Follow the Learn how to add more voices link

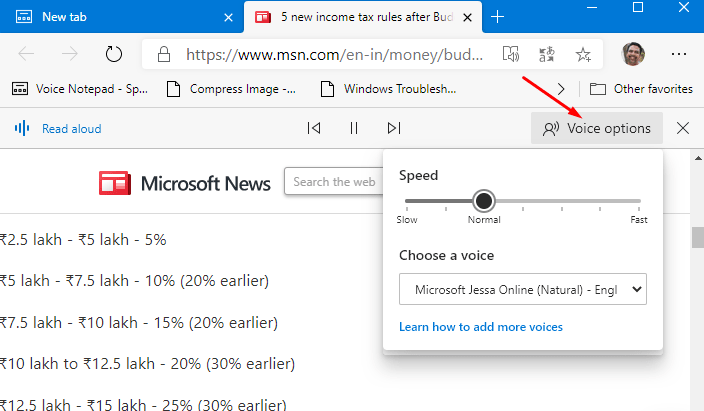(480, 327)
